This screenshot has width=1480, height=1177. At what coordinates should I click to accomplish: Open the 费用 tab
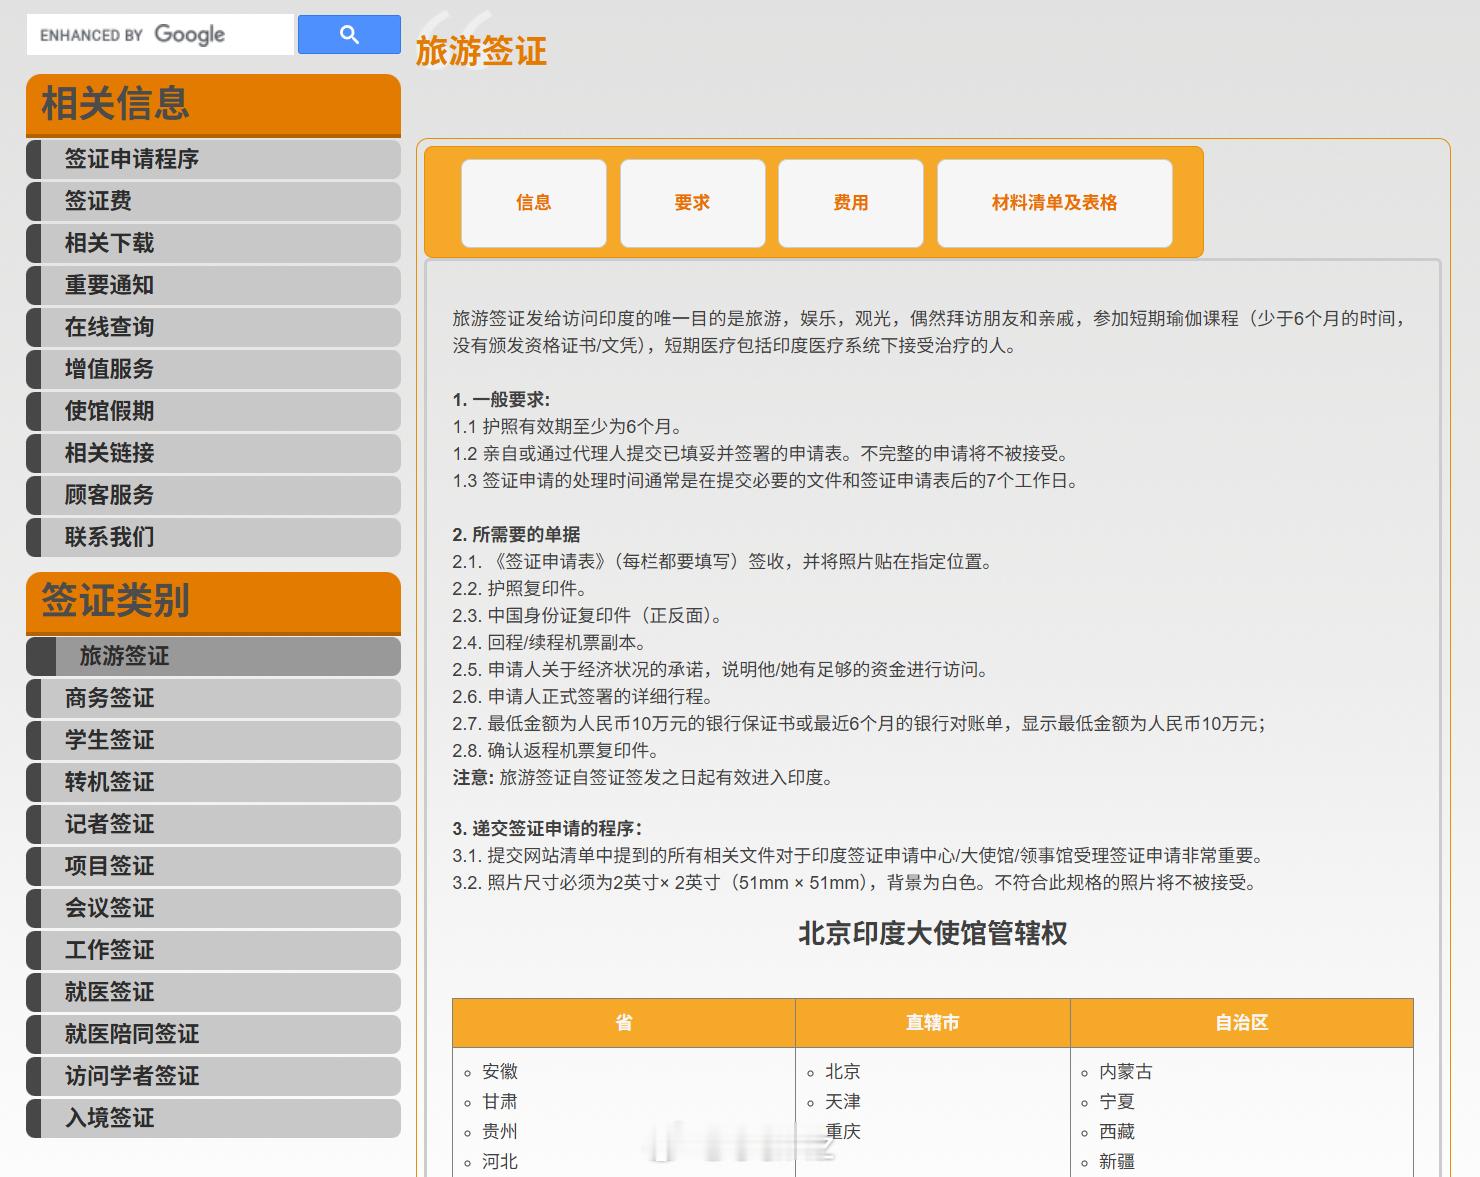[851, 203]
